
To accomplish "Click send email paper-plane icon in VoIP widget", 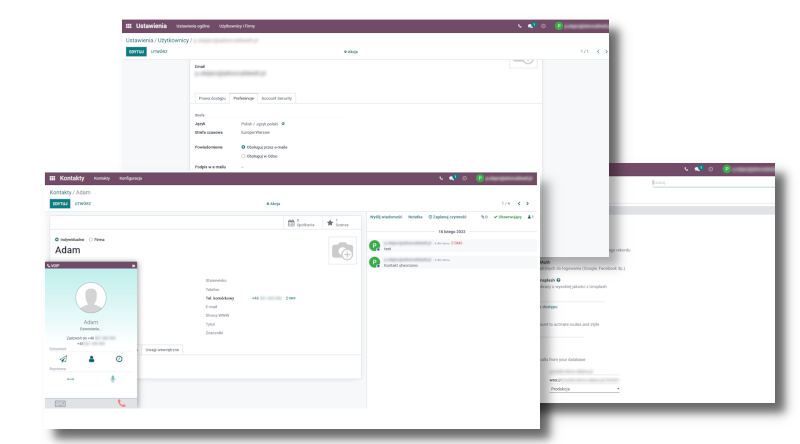I will pyautogui.click(x=63, y=359).
